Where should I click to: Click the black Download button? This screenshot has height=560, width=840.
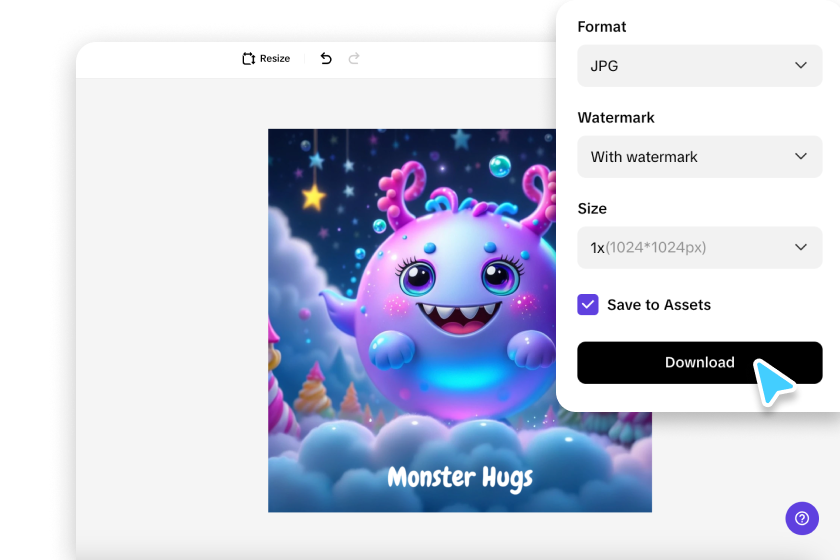tap(699, 363)
